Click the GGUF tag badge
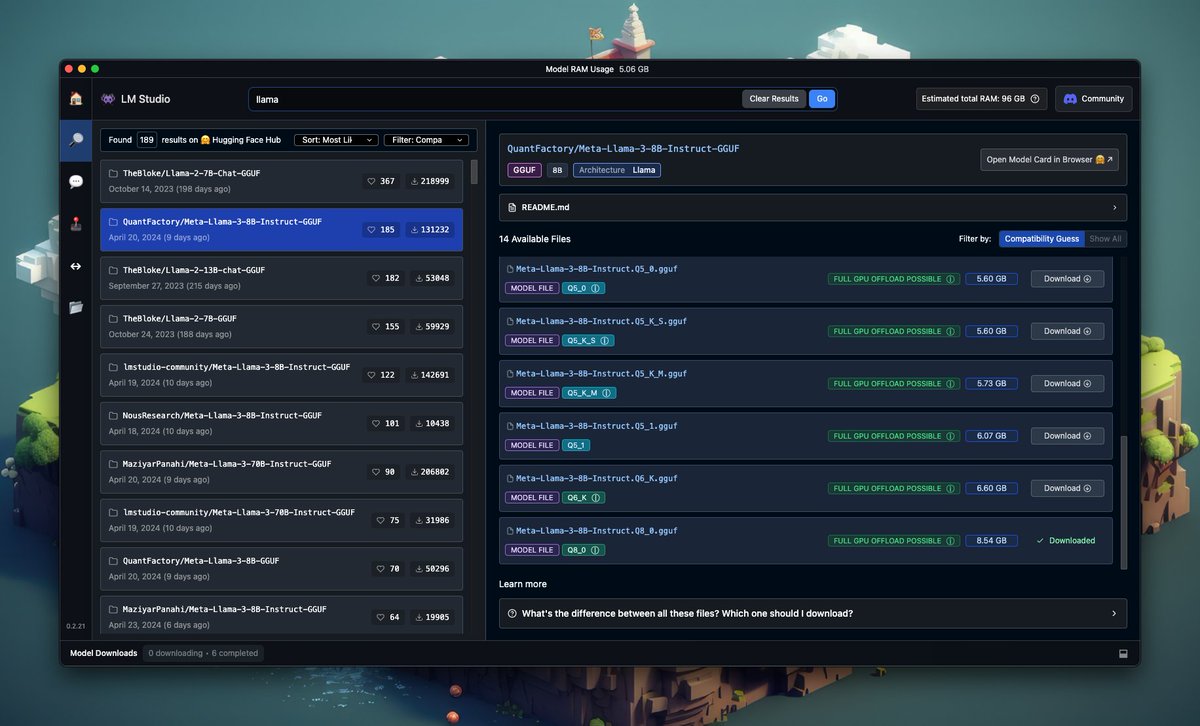This screenshot has height=726, width=1200. coord(525,170)
